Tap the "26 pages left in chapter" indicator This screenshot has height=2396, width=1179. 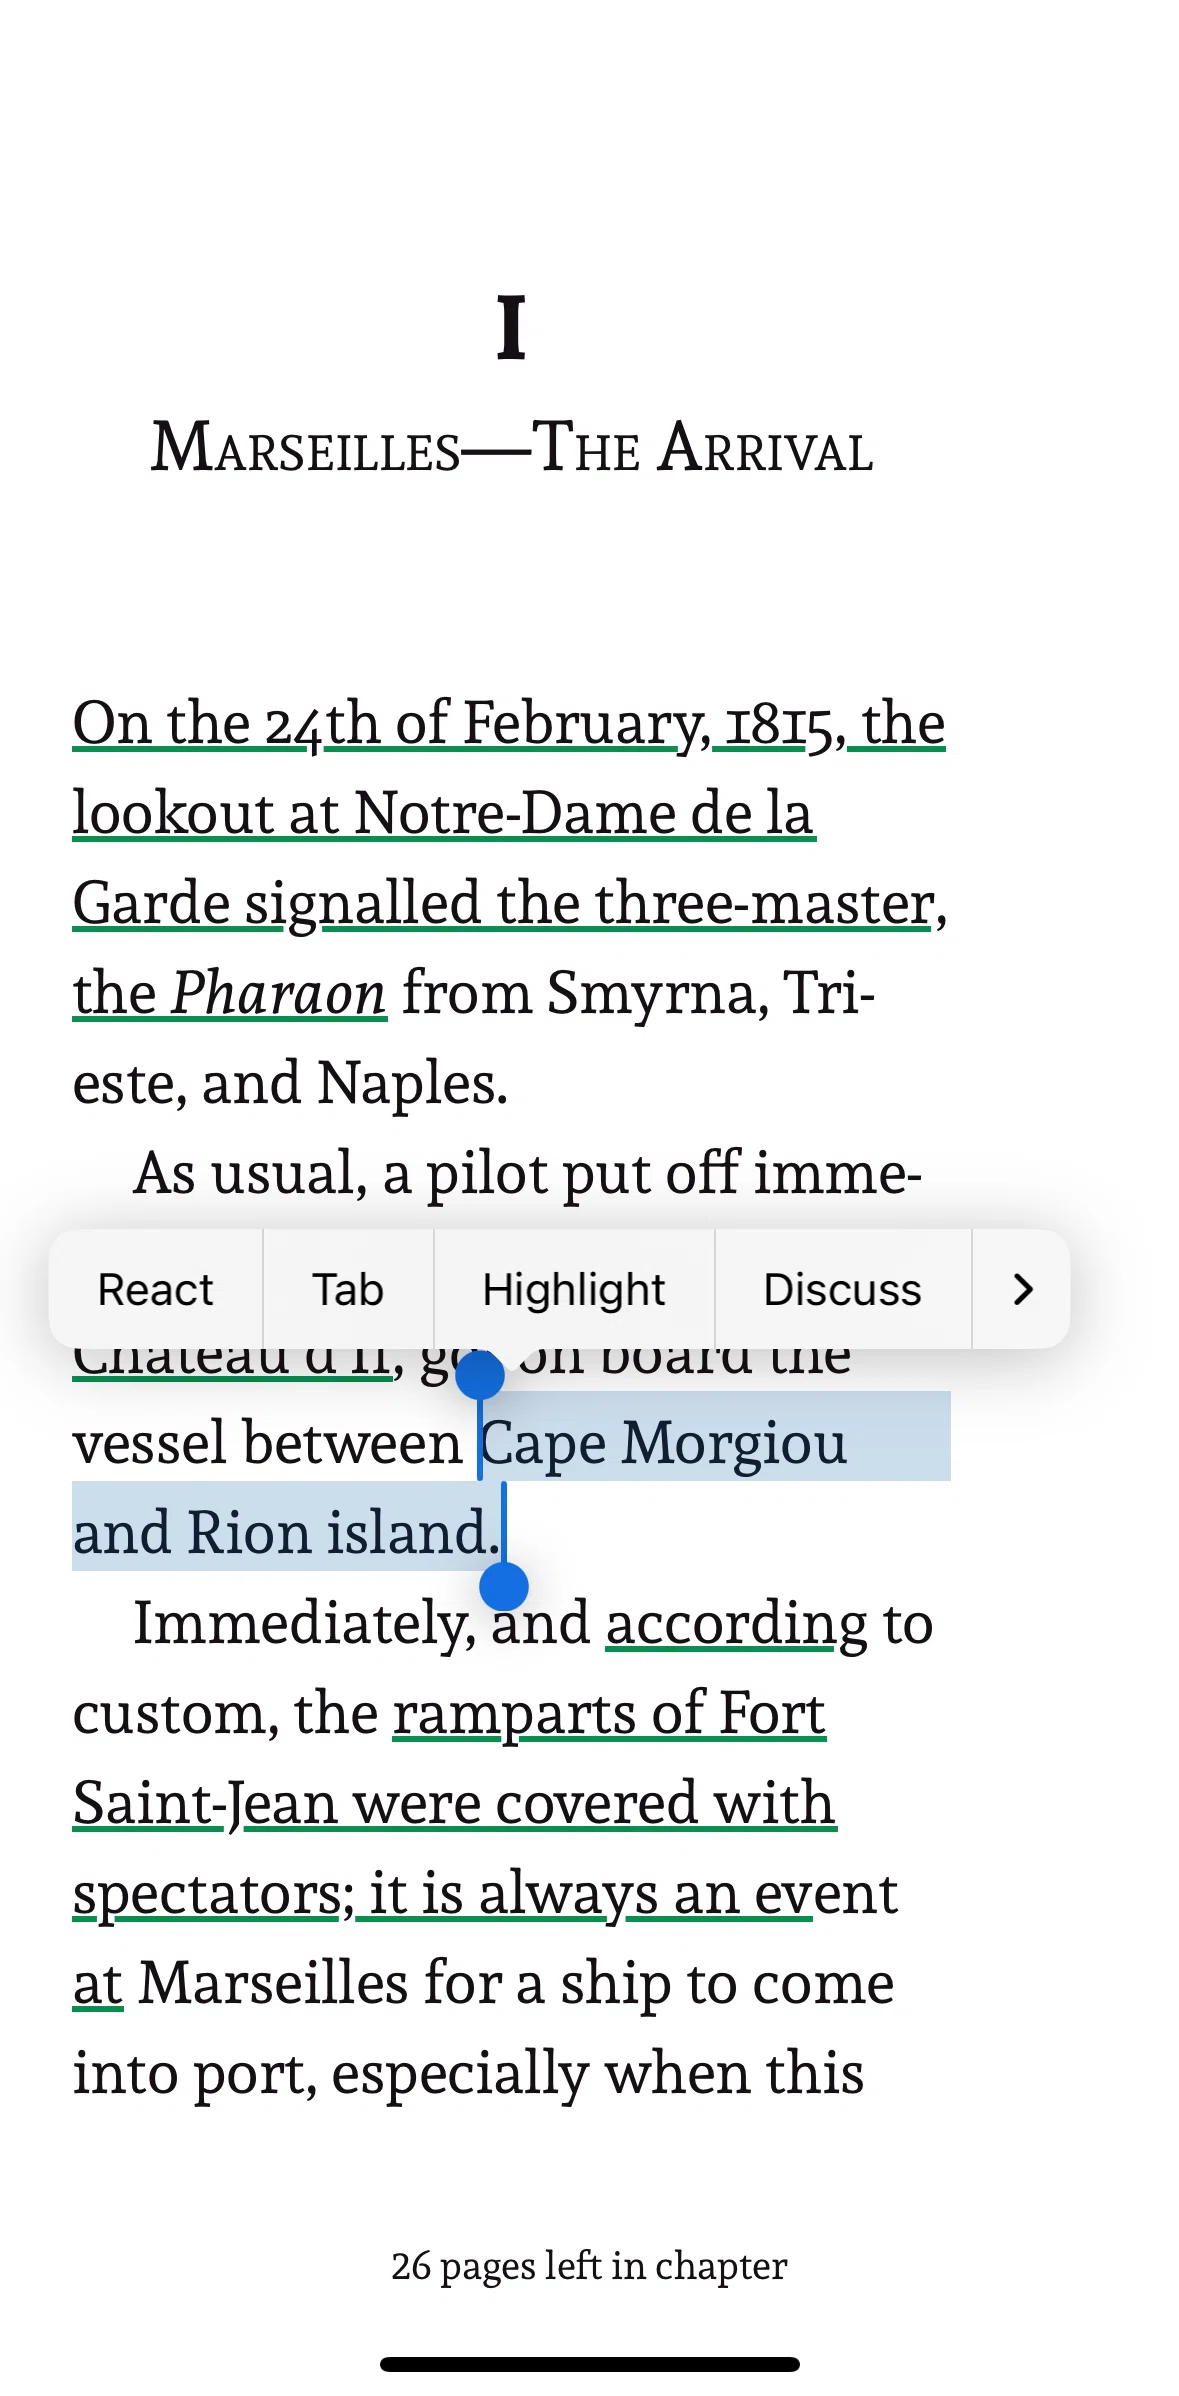coord(589,2266)
